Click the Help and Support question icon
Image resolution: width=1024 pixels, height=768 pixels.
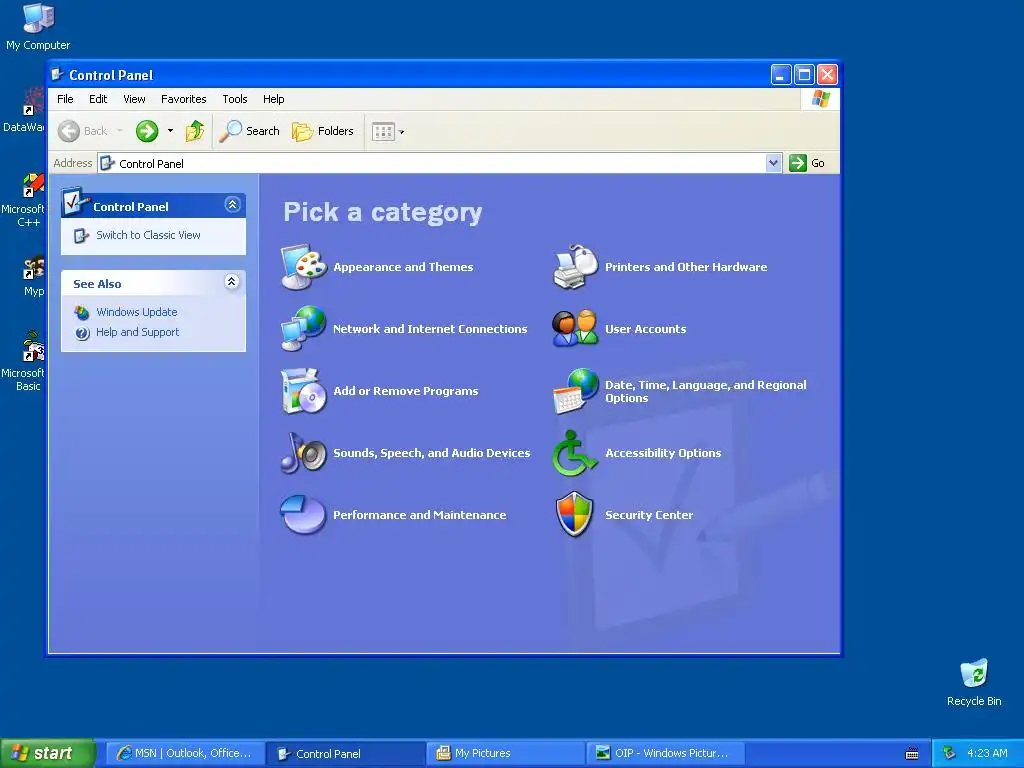(x=82, y=333)
